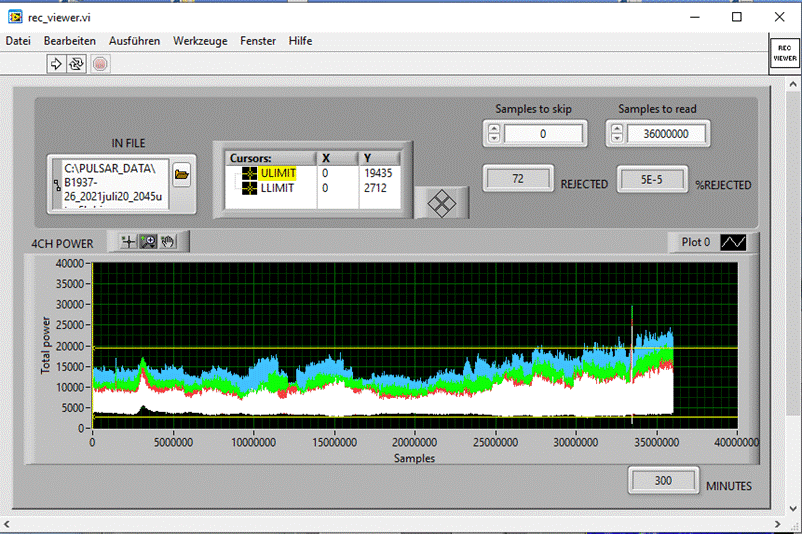Decrement Samples to skip value
Screen dimensions: 802x534
point(494,138)
